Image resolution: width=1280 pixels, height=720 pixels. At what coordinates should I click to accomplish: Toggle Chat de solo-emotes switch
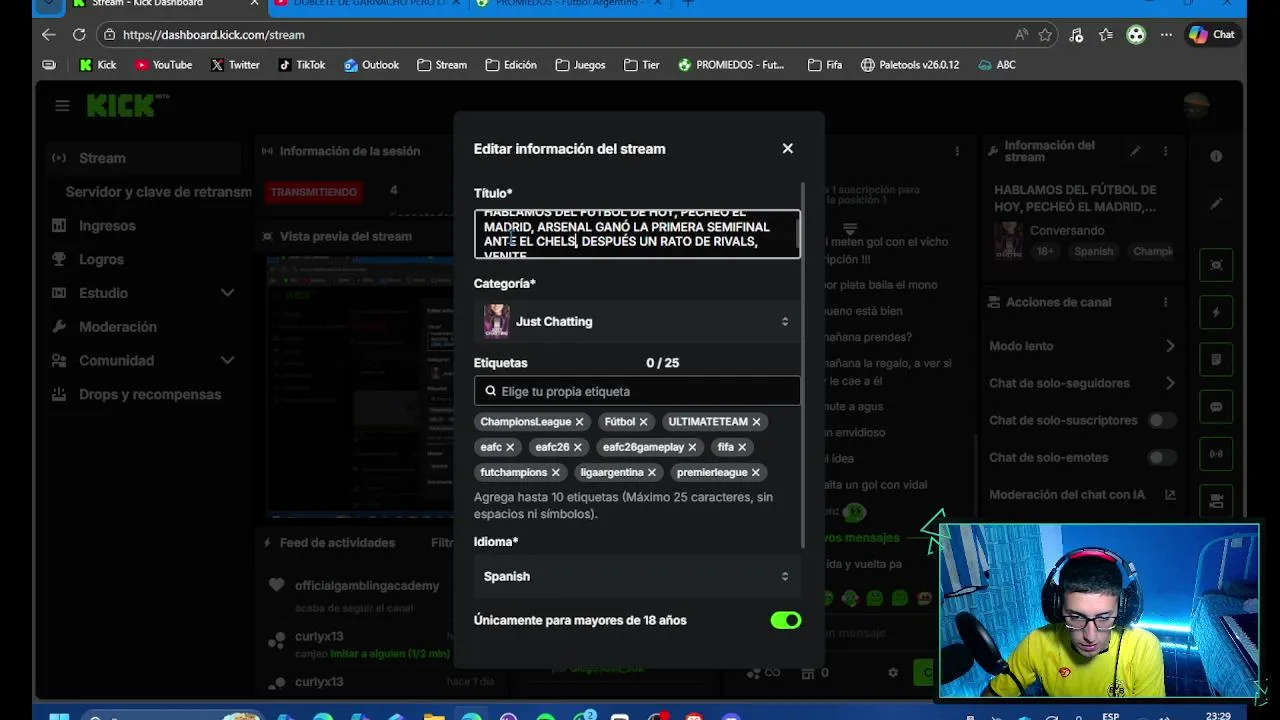tap(1162, 457)
